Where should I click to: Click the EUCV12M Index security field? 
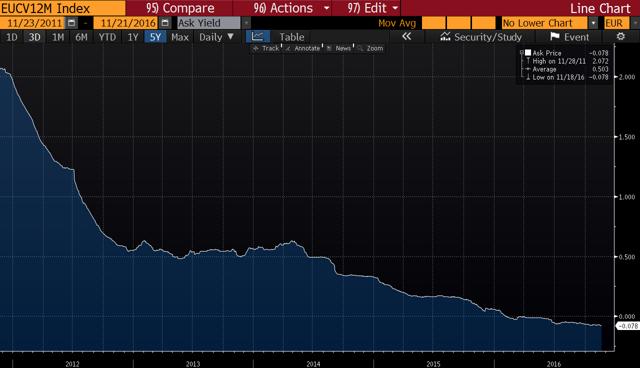(x=63, y=8)
